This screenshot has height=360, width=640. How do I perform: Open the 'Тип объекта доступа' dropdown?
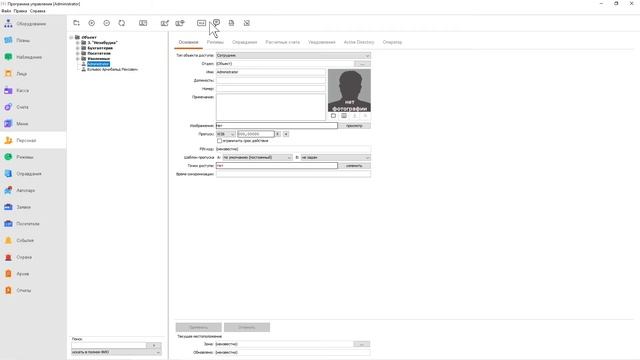click(x=293, y=56)
